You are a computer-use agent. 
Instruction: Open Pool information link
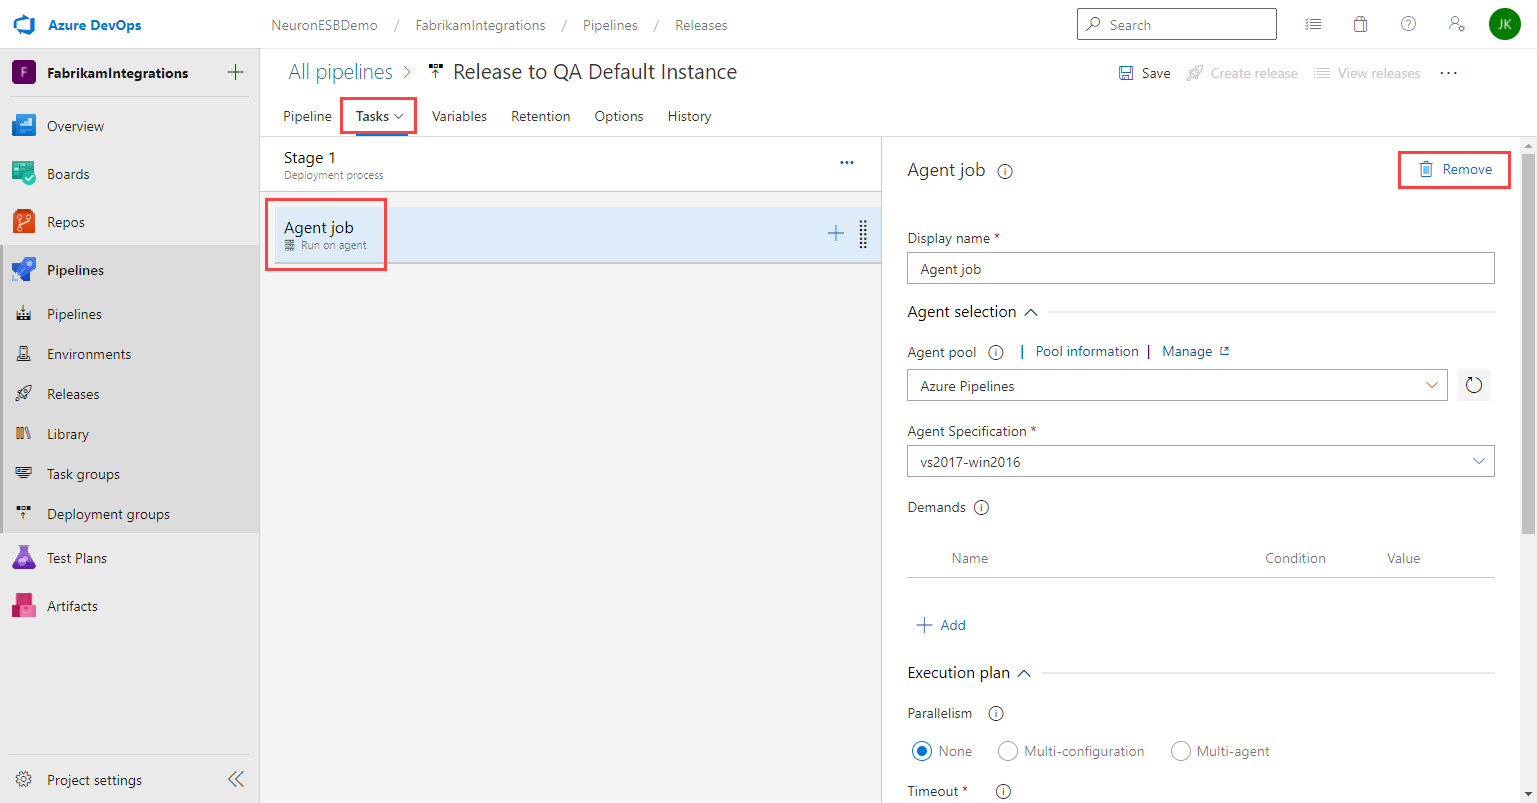tap(1087, 351)
